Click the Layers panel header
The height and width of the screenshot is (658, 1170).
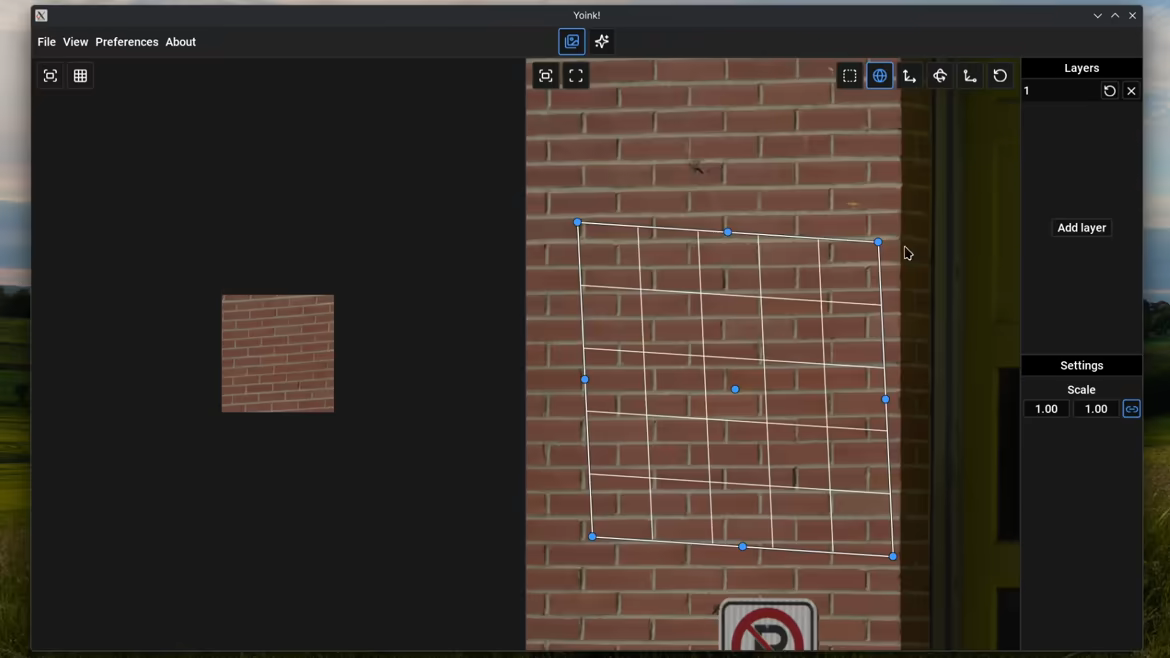(1081, 68)
